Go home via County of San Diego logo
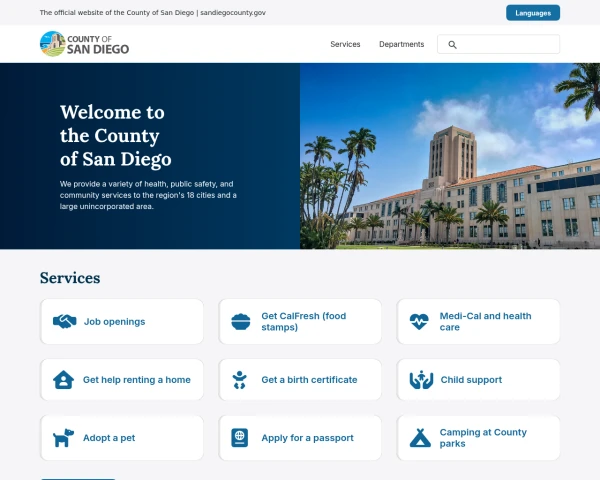 coord(84,44)
